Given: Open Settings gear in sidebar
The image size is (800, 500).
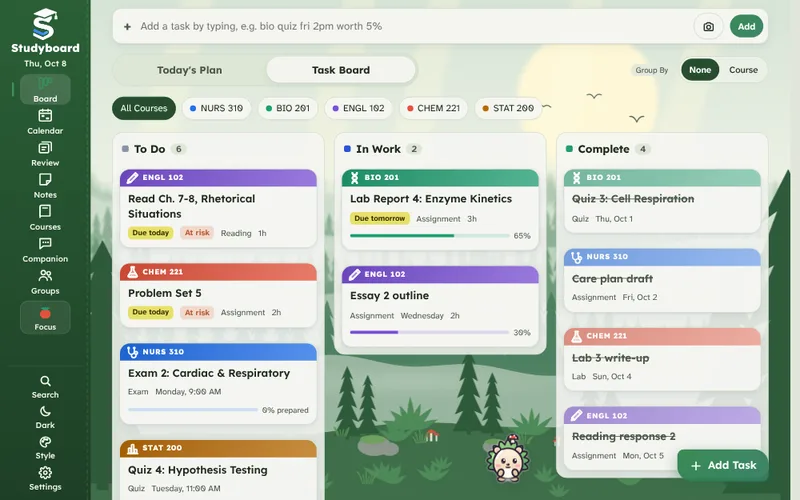Looking at the screenshot, I should [45, 479].
